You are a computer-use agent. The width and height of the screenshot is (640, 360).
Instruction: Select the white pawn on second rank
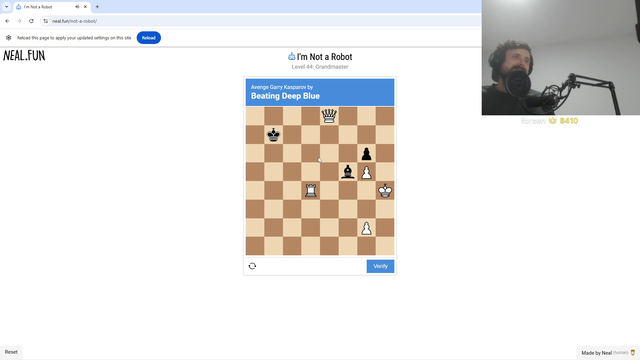coord(367,228)
